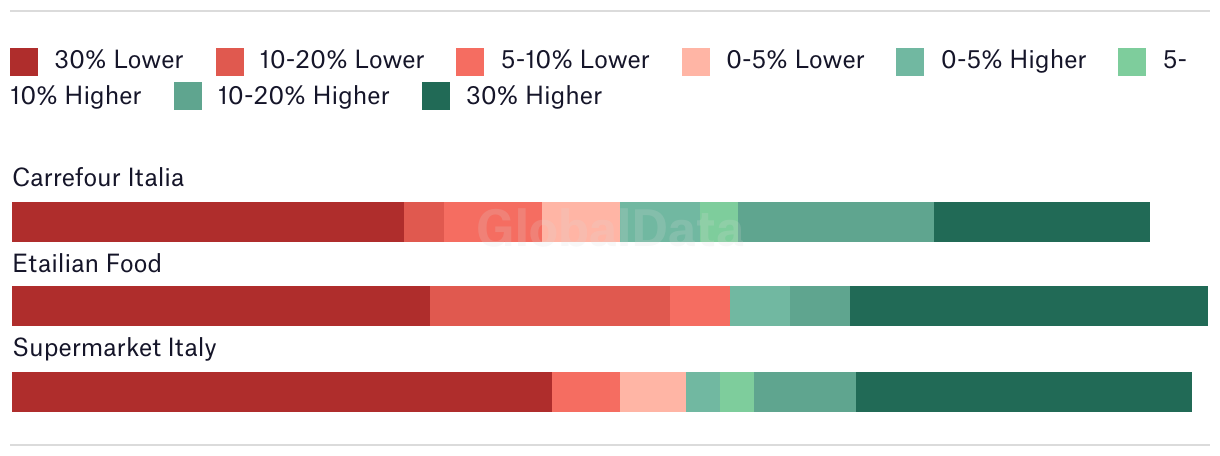Click the 0-5% Higher legend swatch

click(x=910, y=61)
